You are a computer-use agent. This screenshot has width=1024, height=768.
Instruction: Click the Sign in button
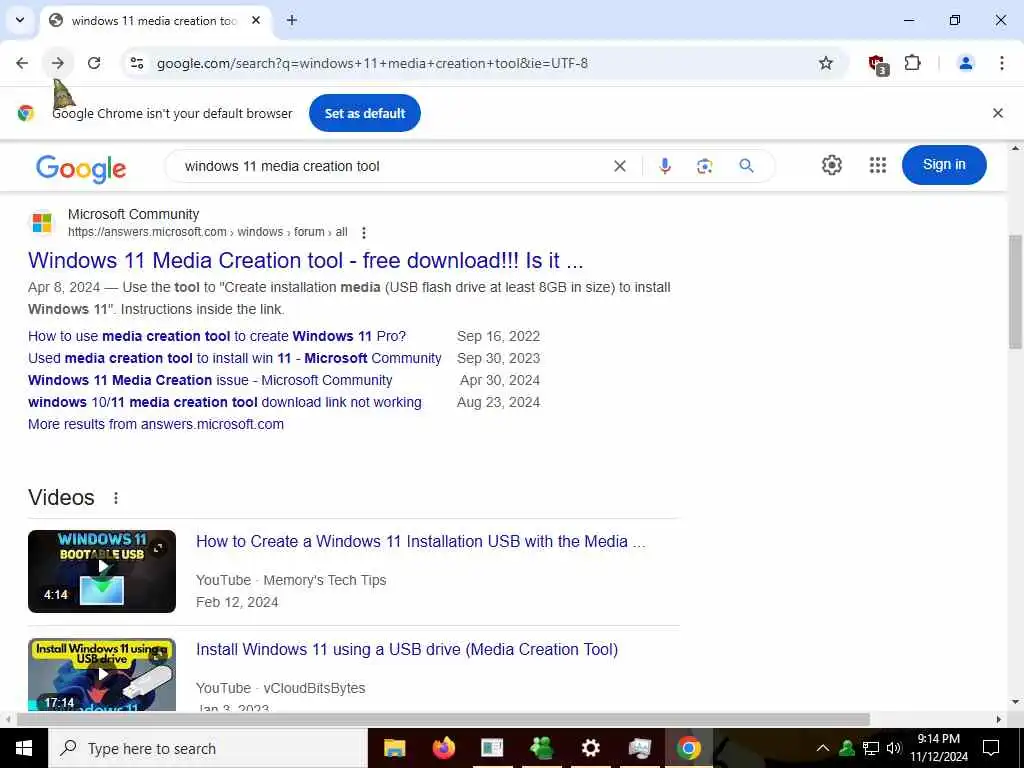click(x=944, y=165)
